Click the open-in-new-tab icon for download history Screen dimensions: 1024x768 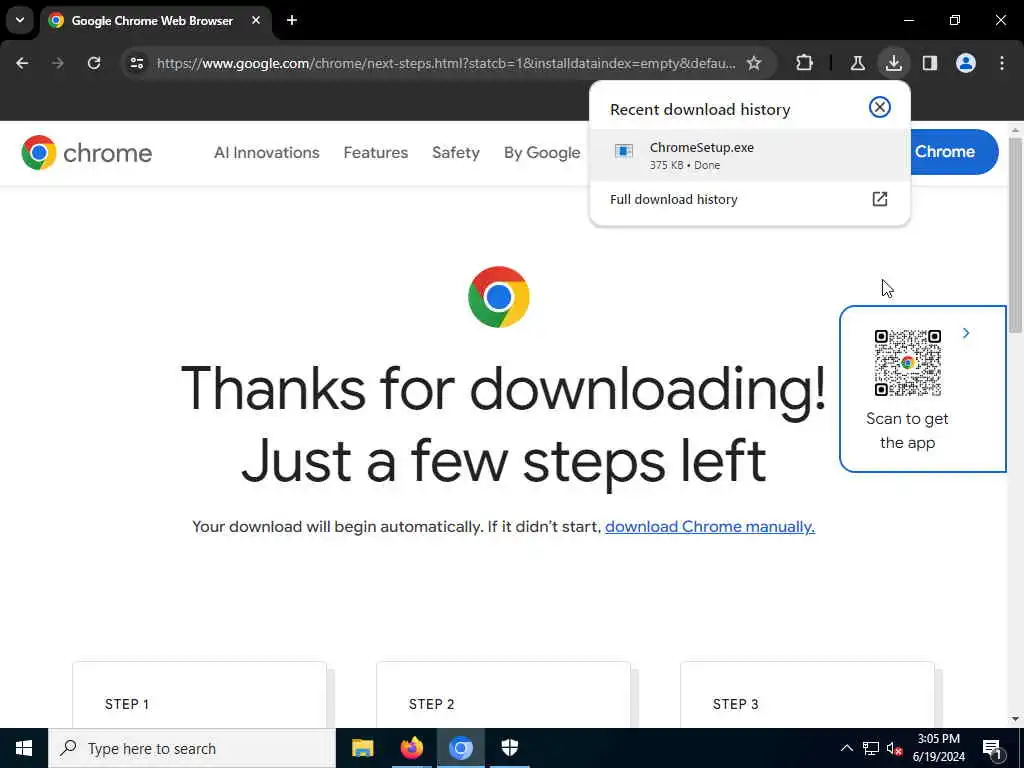[x=880, y=199]
